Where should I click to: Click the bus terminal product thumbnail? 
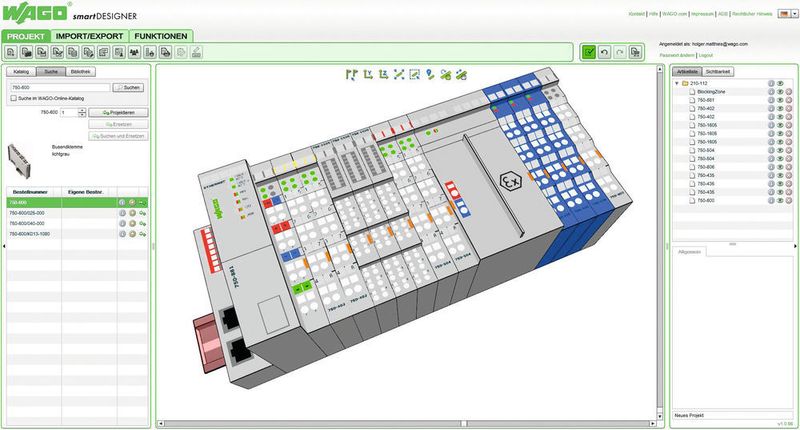(19, 161)
